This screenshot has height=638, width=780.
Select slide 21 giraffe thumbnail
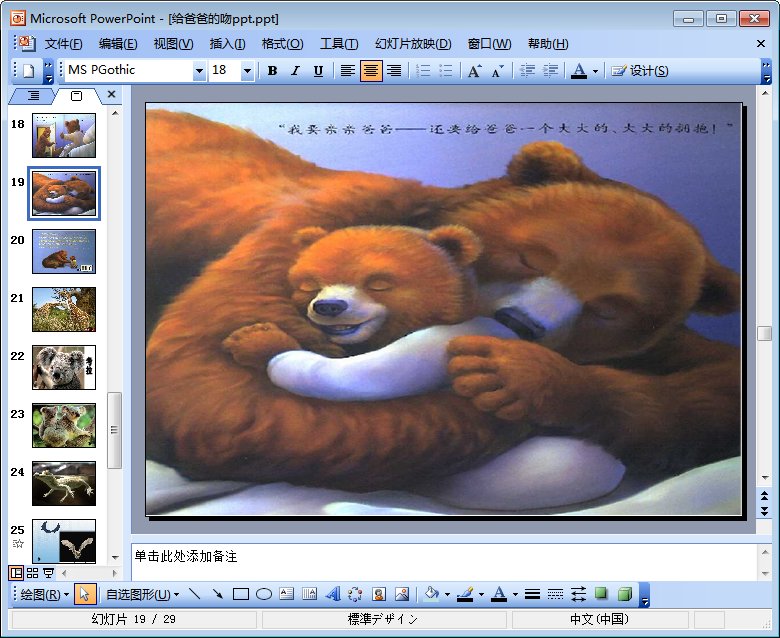click(x=64, y=309)
